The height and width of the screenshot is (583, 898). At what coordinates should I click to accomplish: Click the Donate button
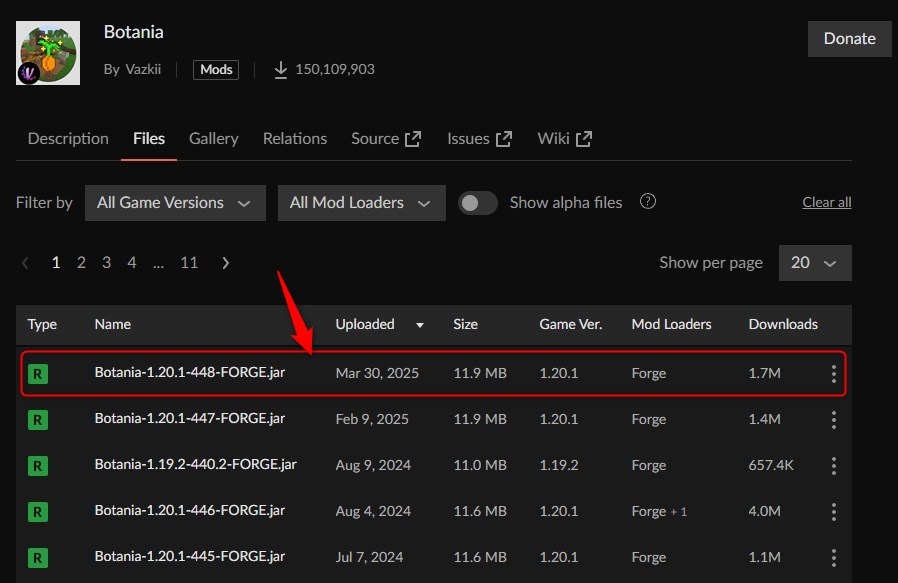pos(849,39)
